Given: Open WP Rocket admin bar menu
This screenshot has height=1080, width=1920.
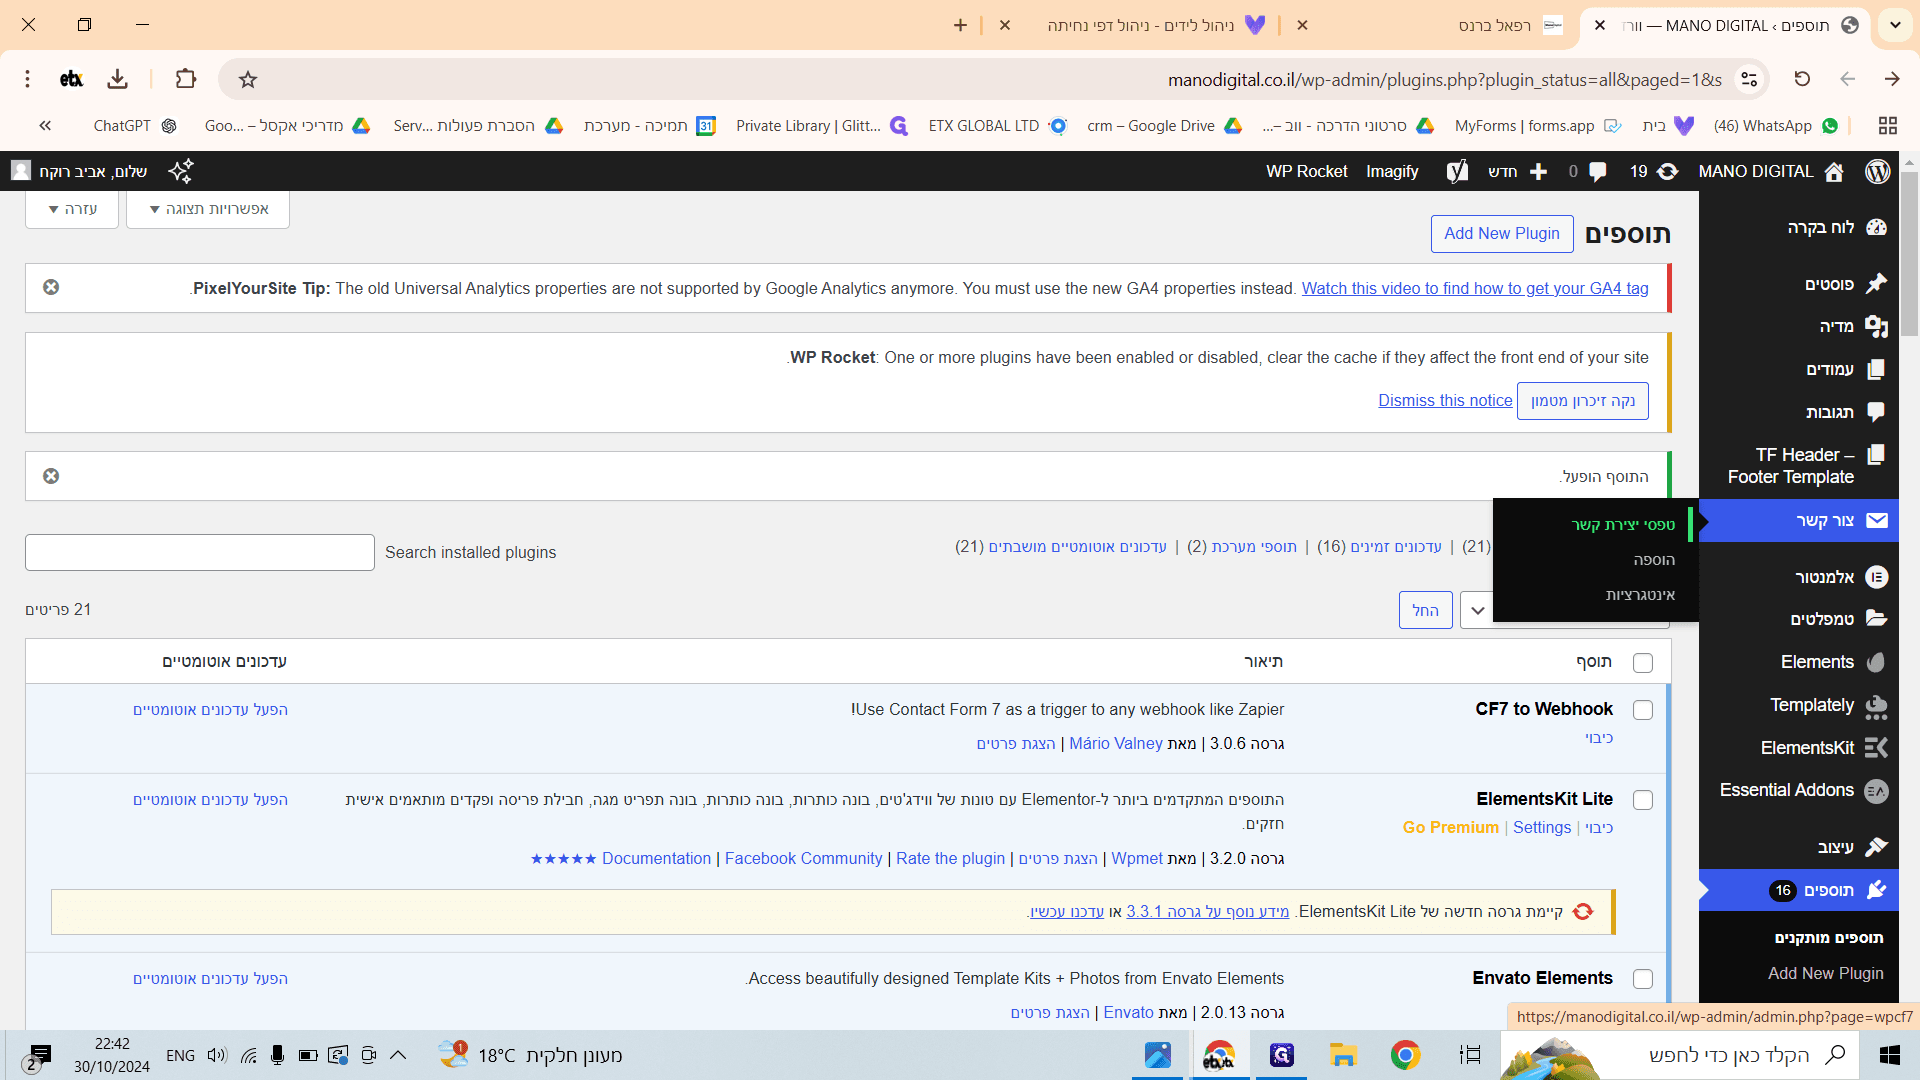Looking at the screenshot, I should [x=1306, y=171].
